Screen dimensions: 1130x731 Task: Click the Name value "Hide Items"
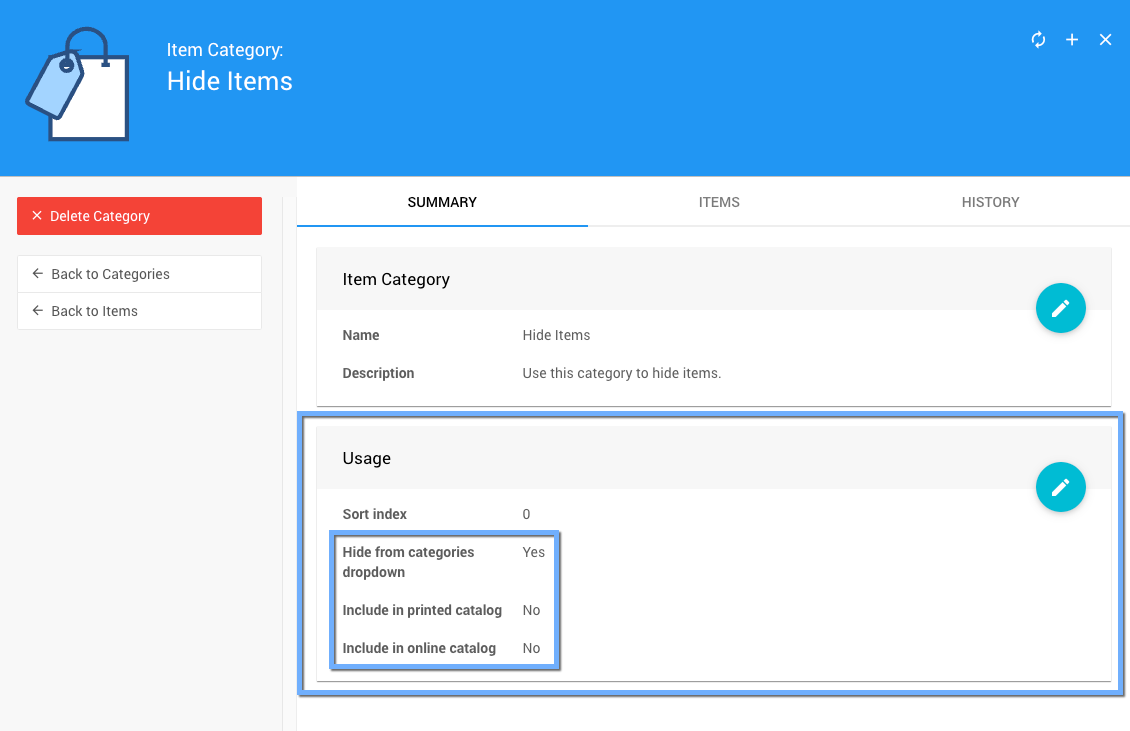coord(556,335)
